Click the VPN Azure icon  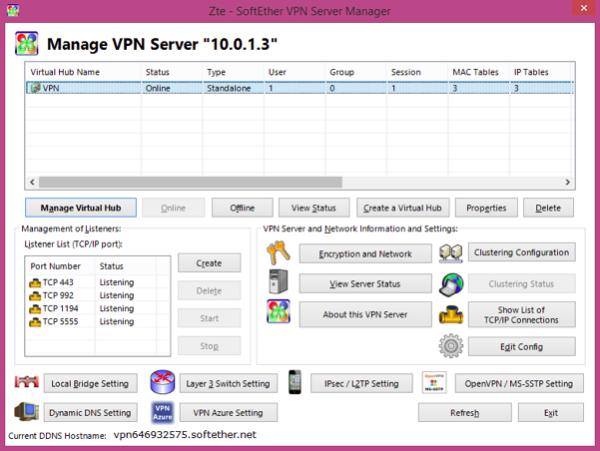(x=163, y=412)
